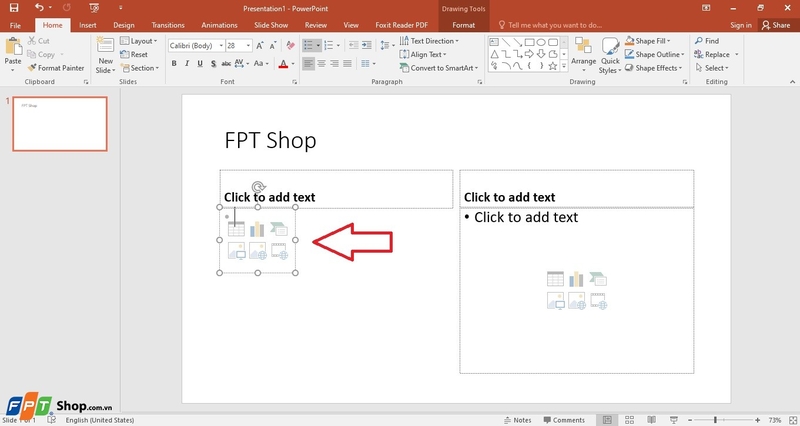800x426 pixels.
Task: Insert a video using the left placeholder icon
Action: click(x=280, y=251)
